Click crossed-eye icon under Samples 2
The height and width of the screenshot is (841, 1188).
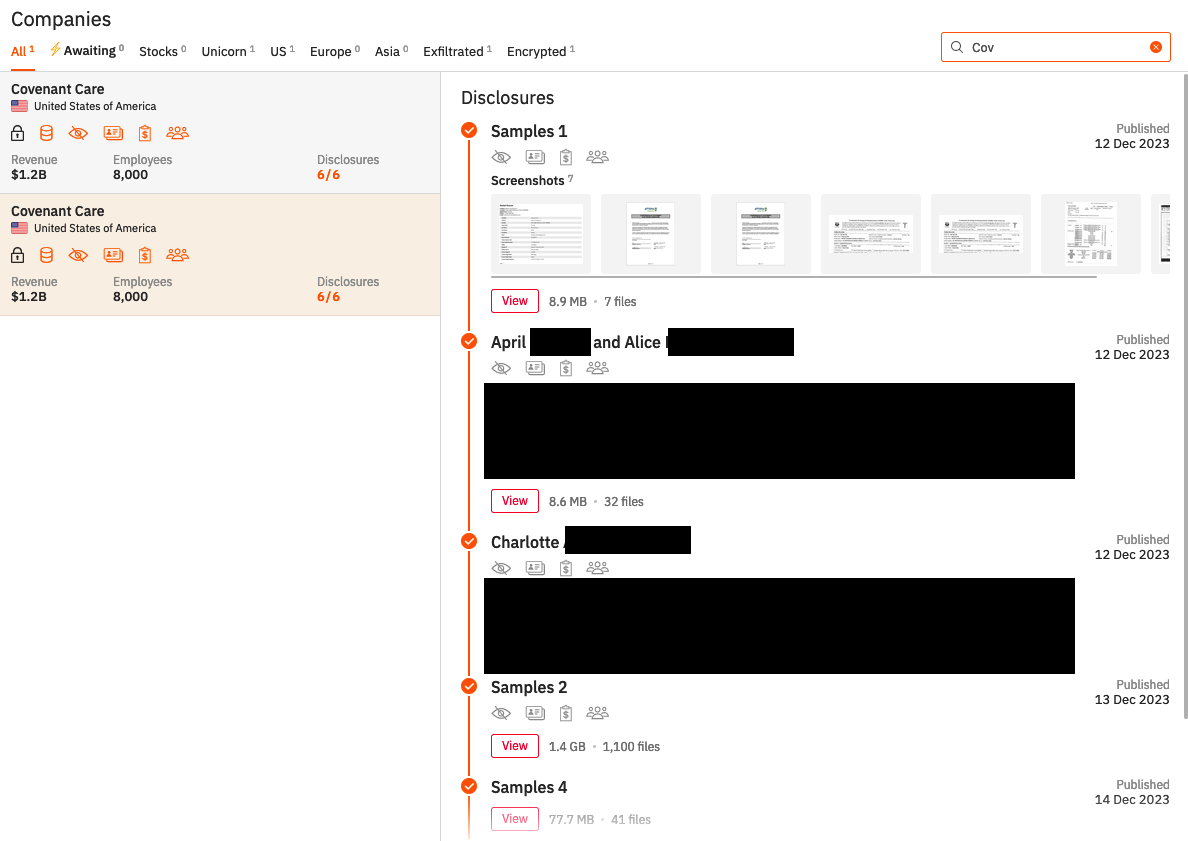[501, 713]
